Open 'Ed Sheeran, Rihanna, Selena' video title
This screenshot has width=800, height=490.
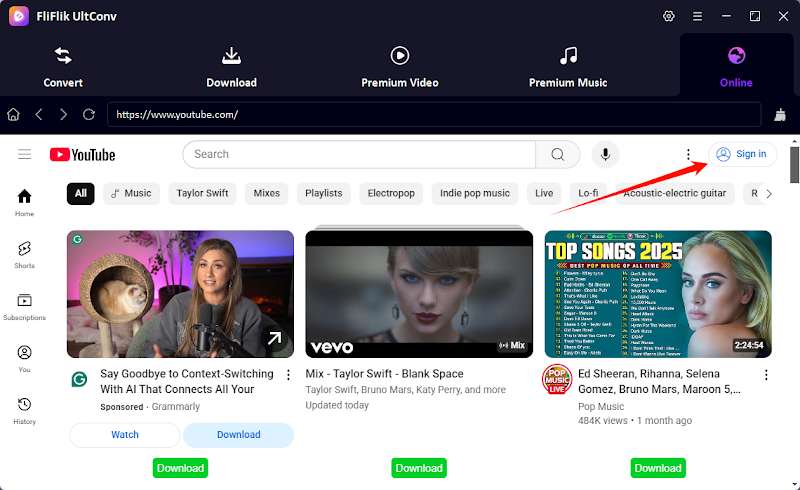tap(659, 381)
